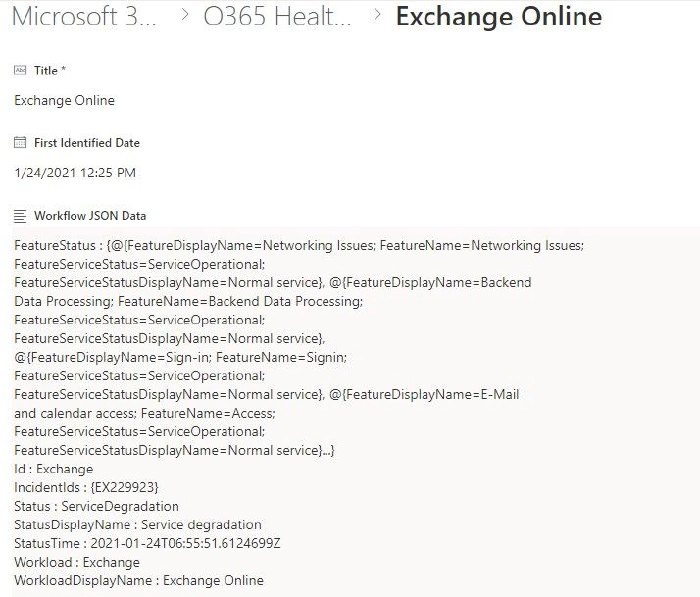
Task: Click the multiline text icon beside Workflow JSON Data
Action: [20, 215]
